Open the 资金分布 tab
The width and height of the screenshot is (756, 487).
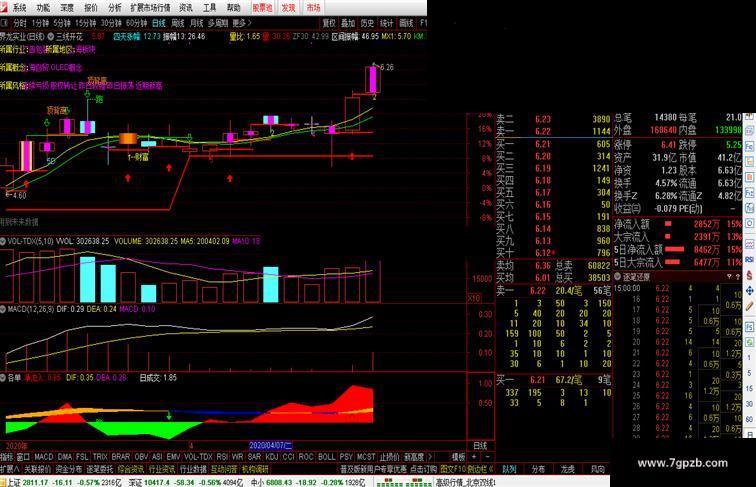click(x=68, y=469)
